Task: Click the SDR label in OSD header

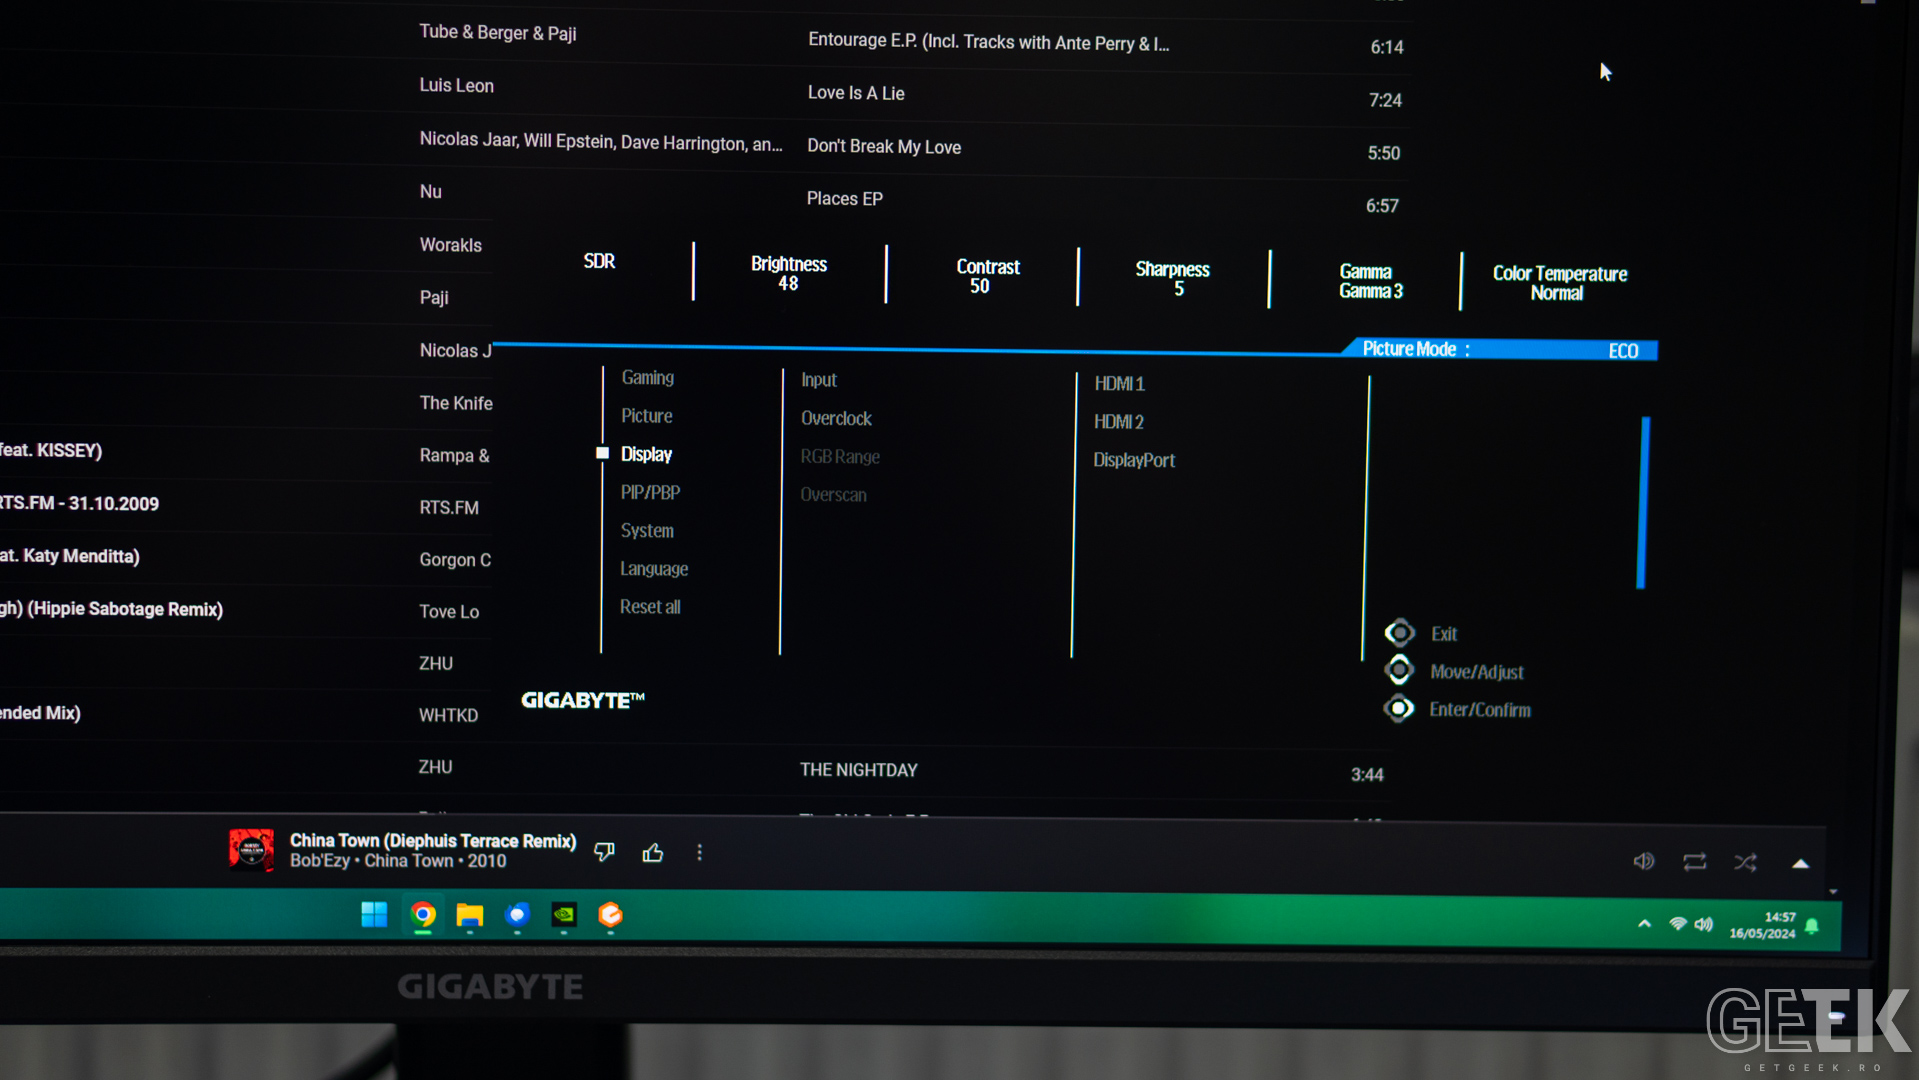Action: 599,261
